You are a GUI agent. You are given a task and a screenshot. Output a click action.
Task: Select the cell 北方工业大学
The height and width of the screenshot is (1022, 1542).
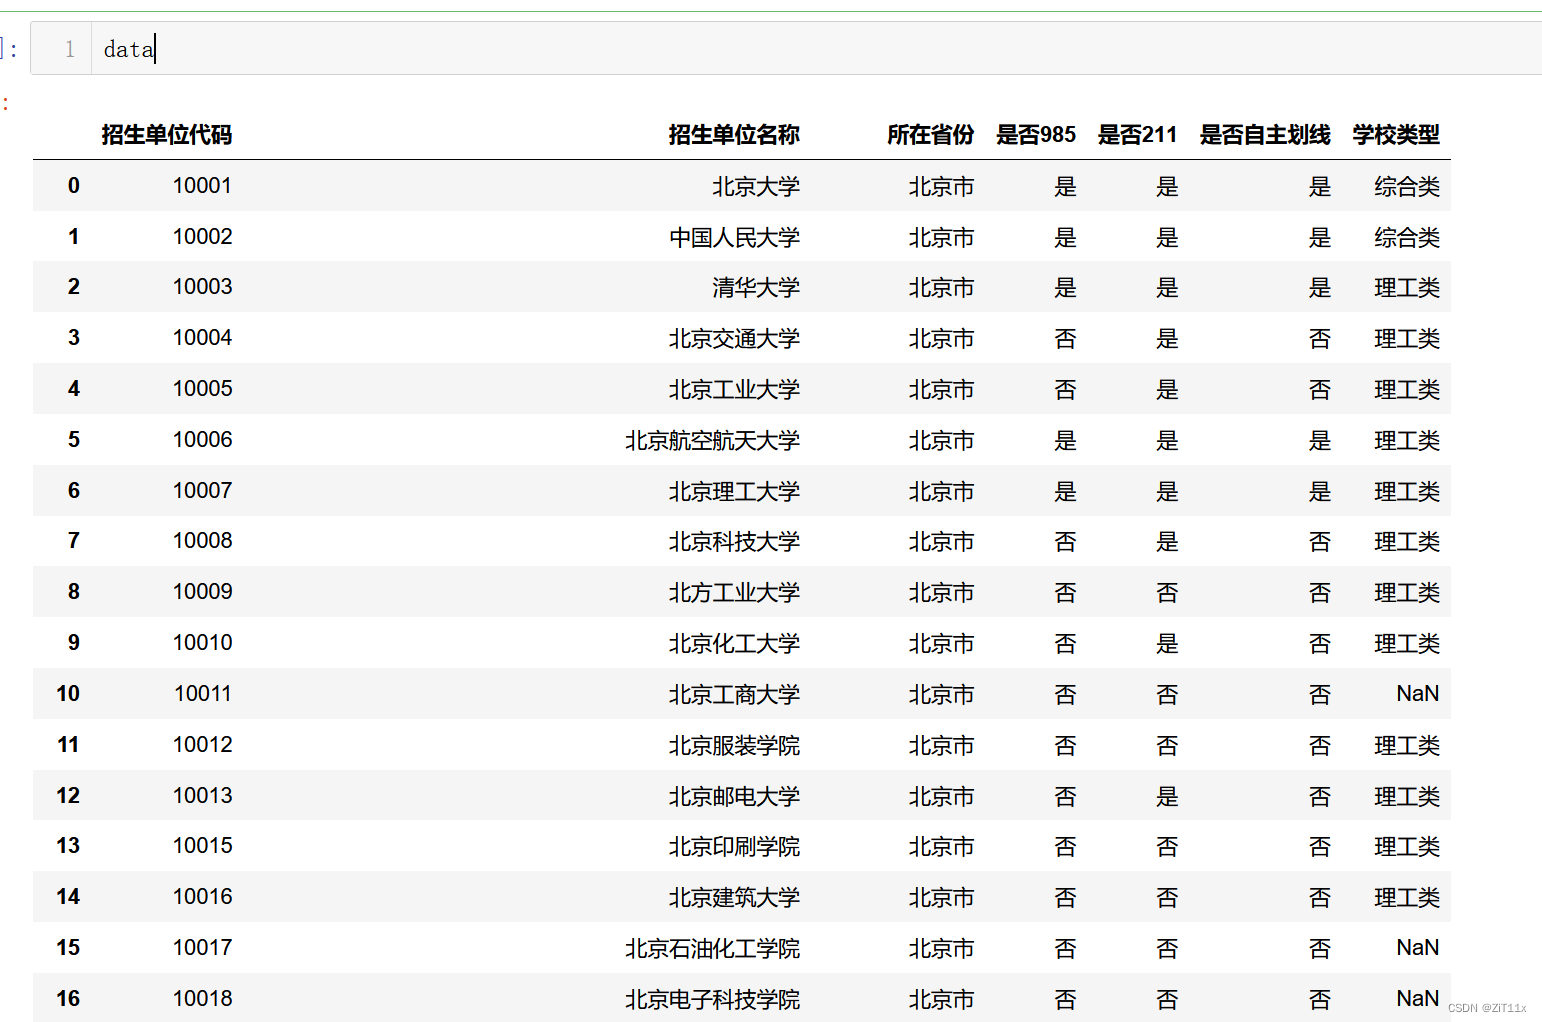pos(735,593)
